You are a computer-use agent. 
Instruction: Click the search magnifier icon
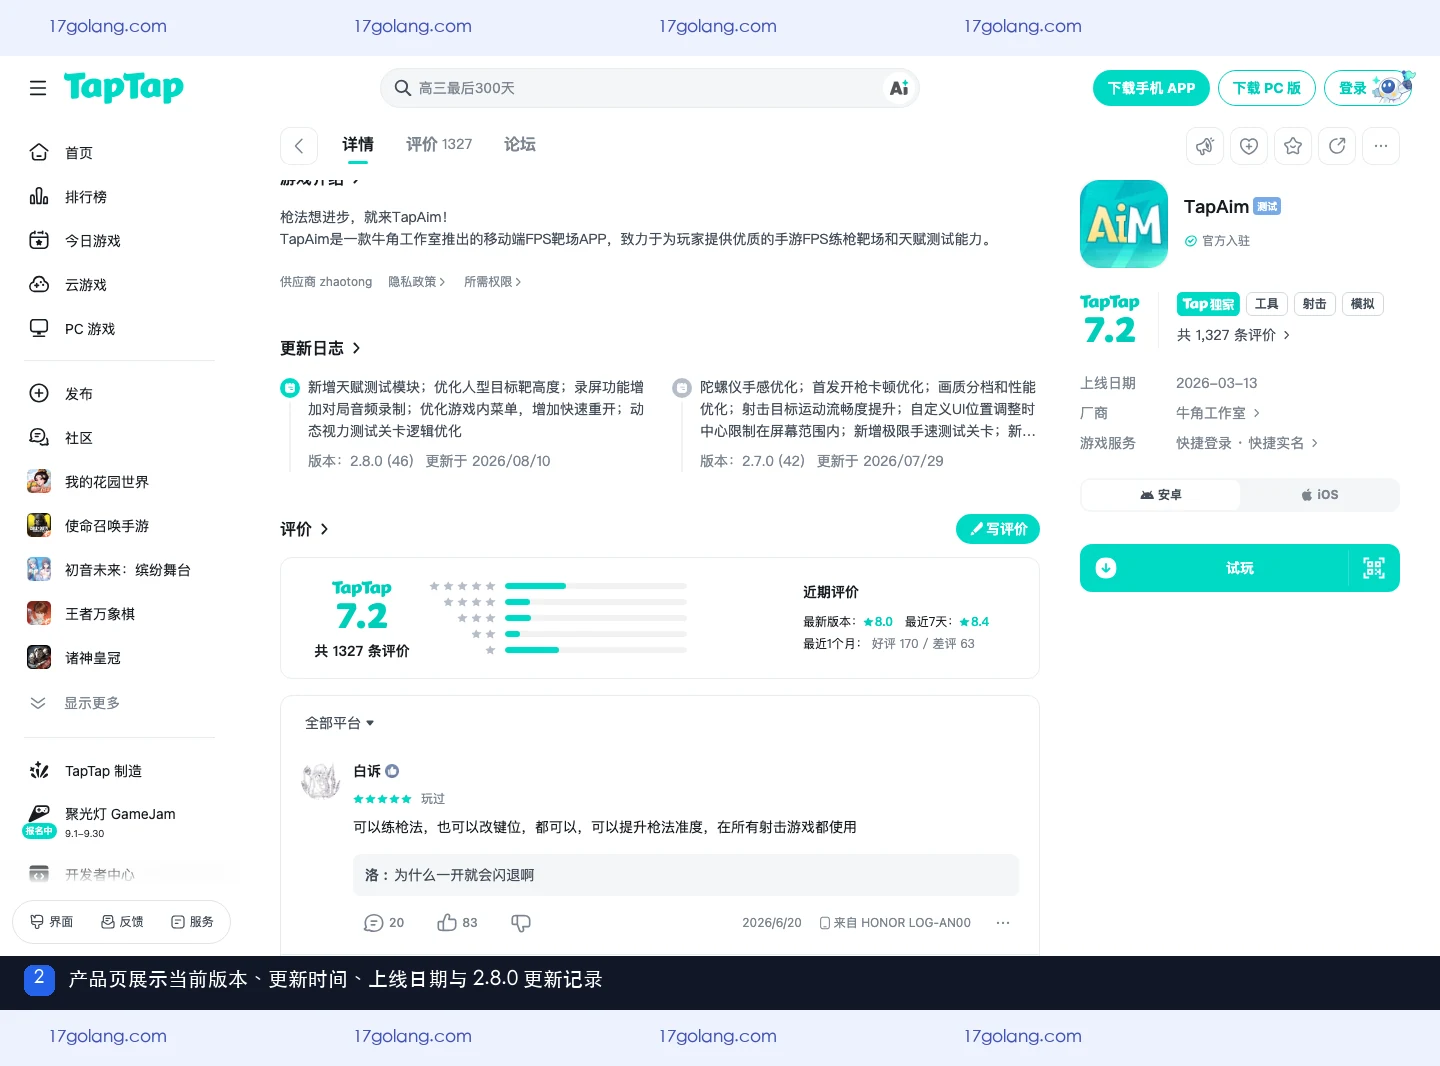coord(403,88)
